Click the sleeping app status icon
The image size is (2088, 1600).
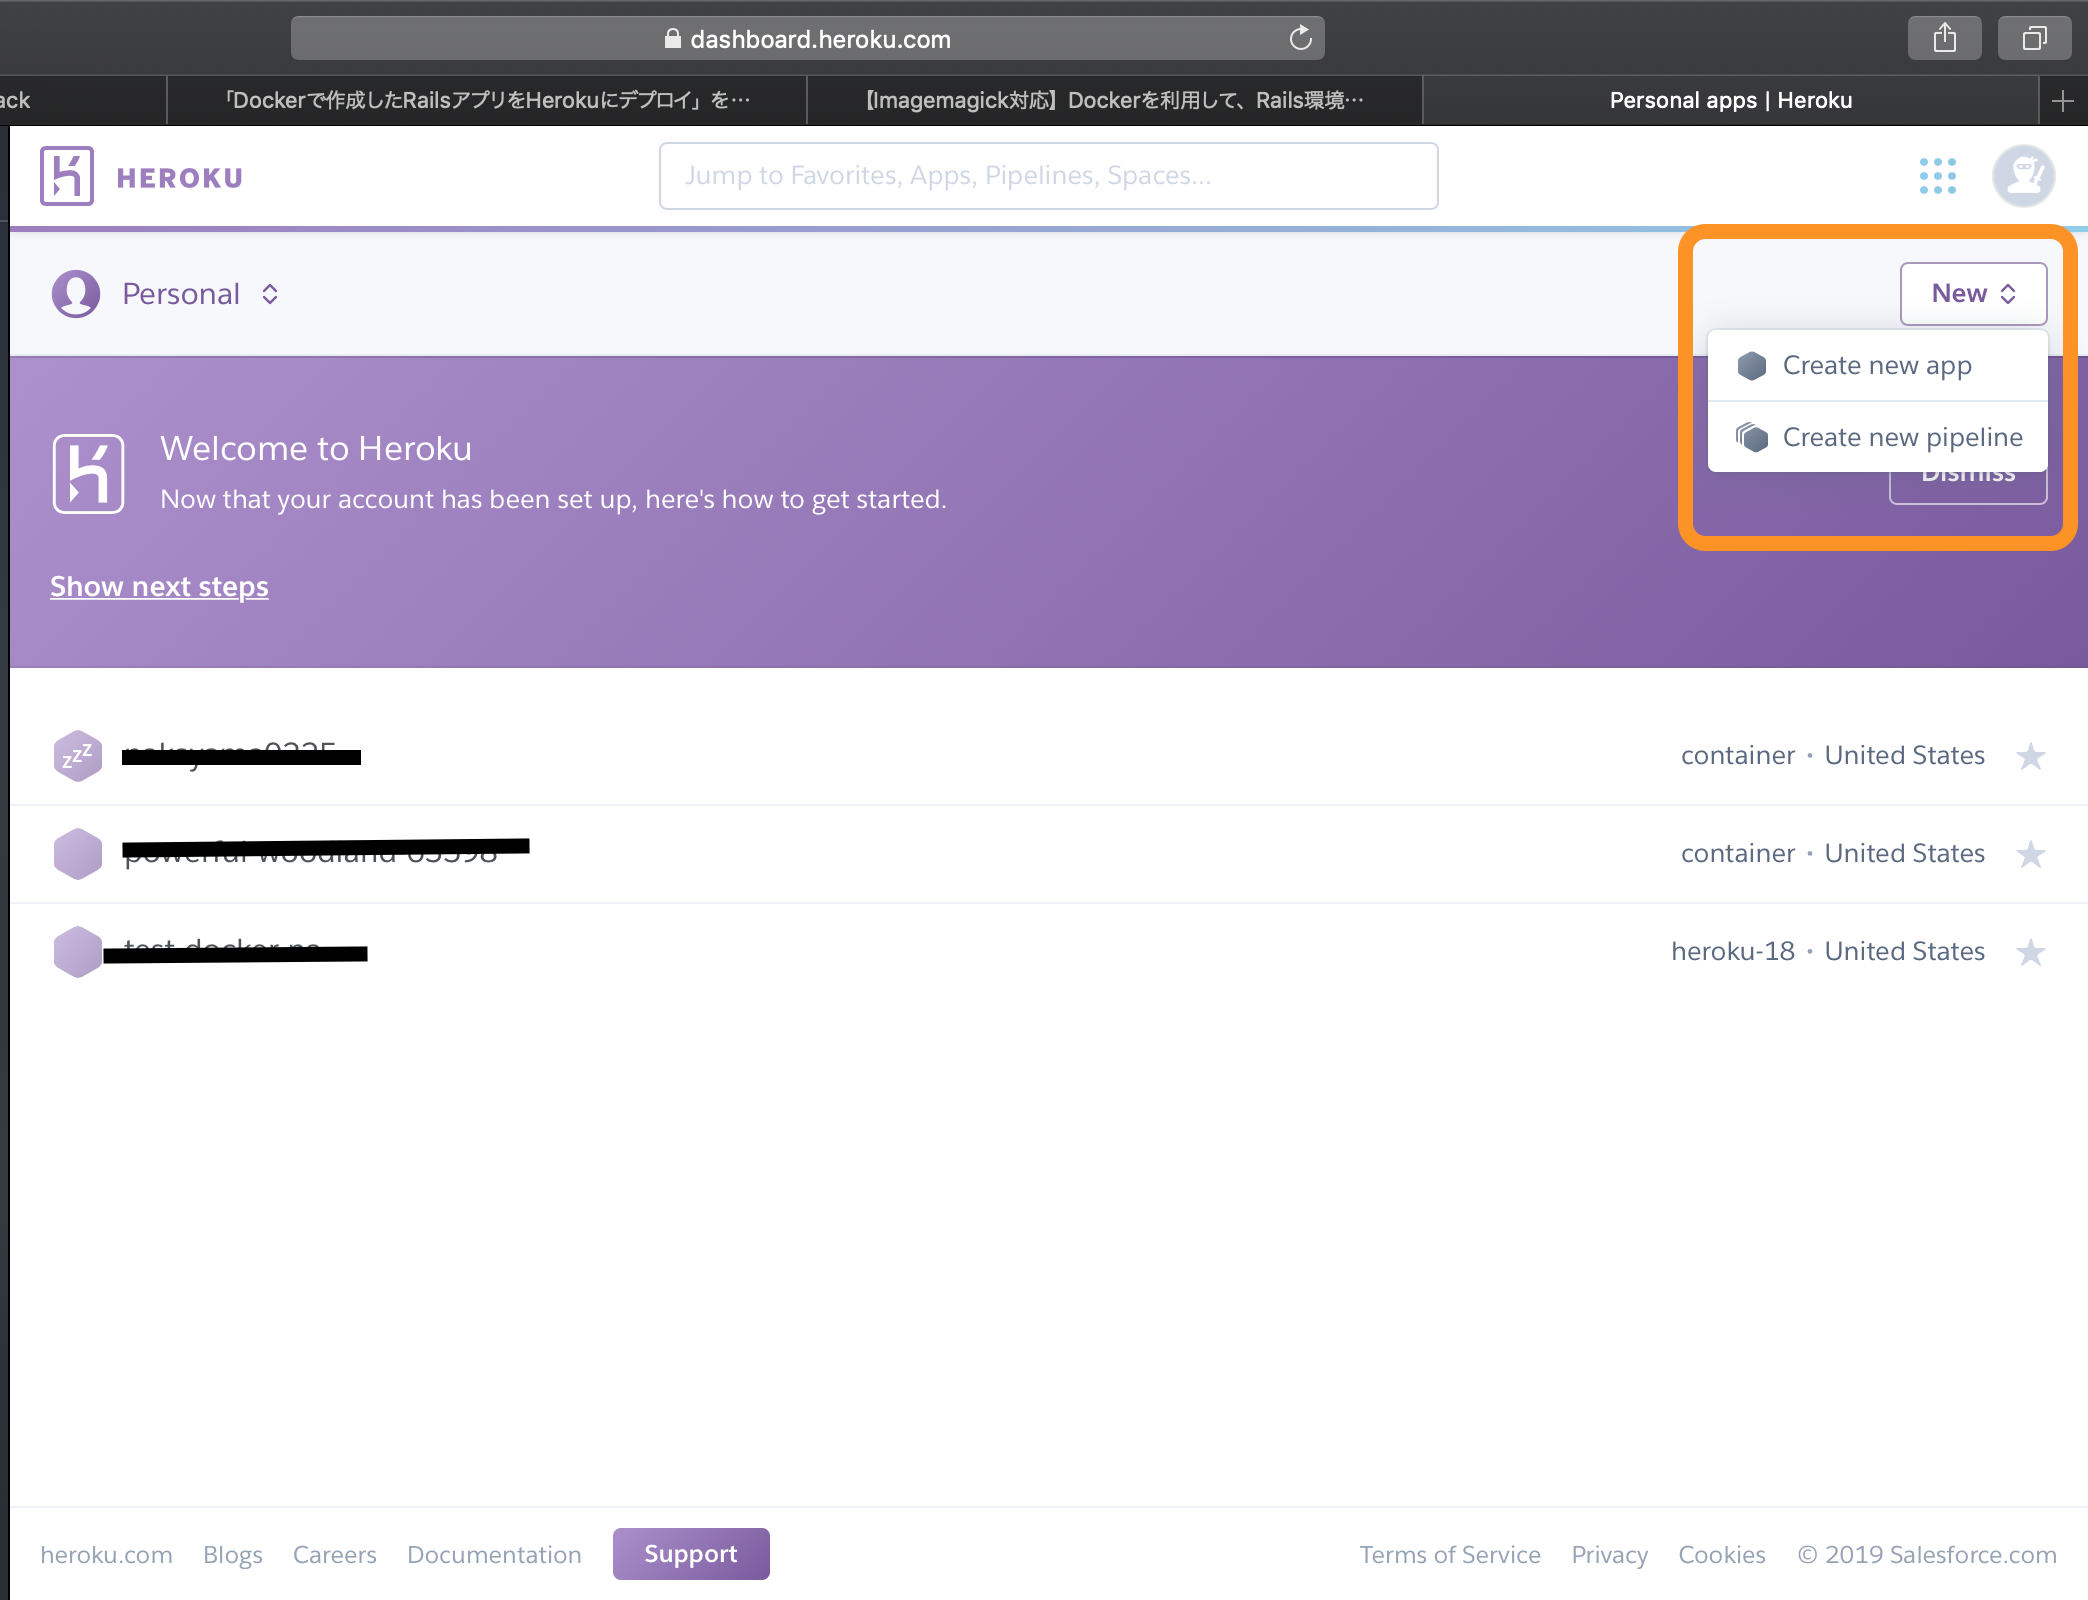tap(77, 755)
